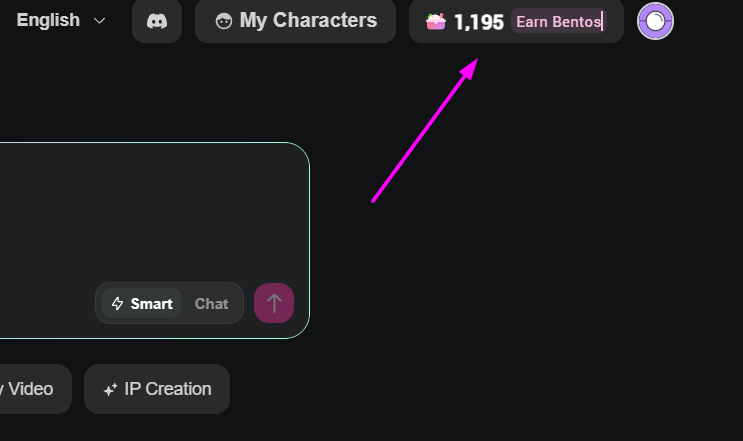Screen dimensions: 743x441
Task: Select the IP Creation option
Action: pyautogui.click(x=157, y=389)
